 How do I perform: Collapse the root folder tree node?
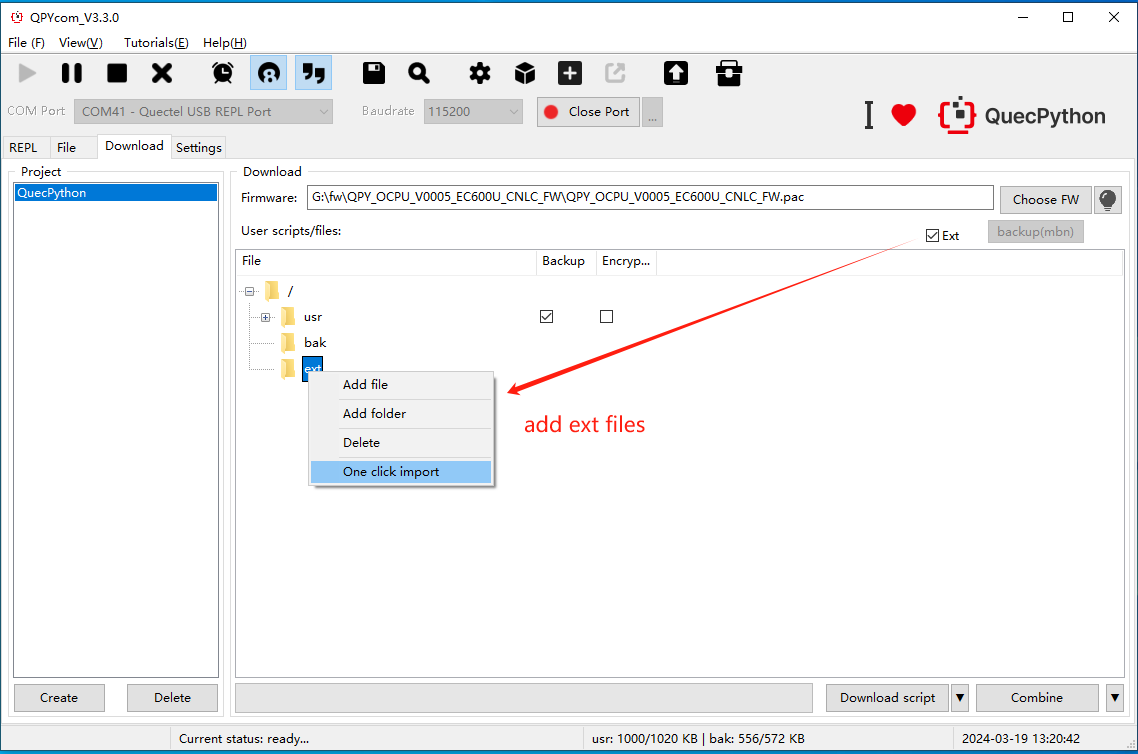[x=250, y=291]
